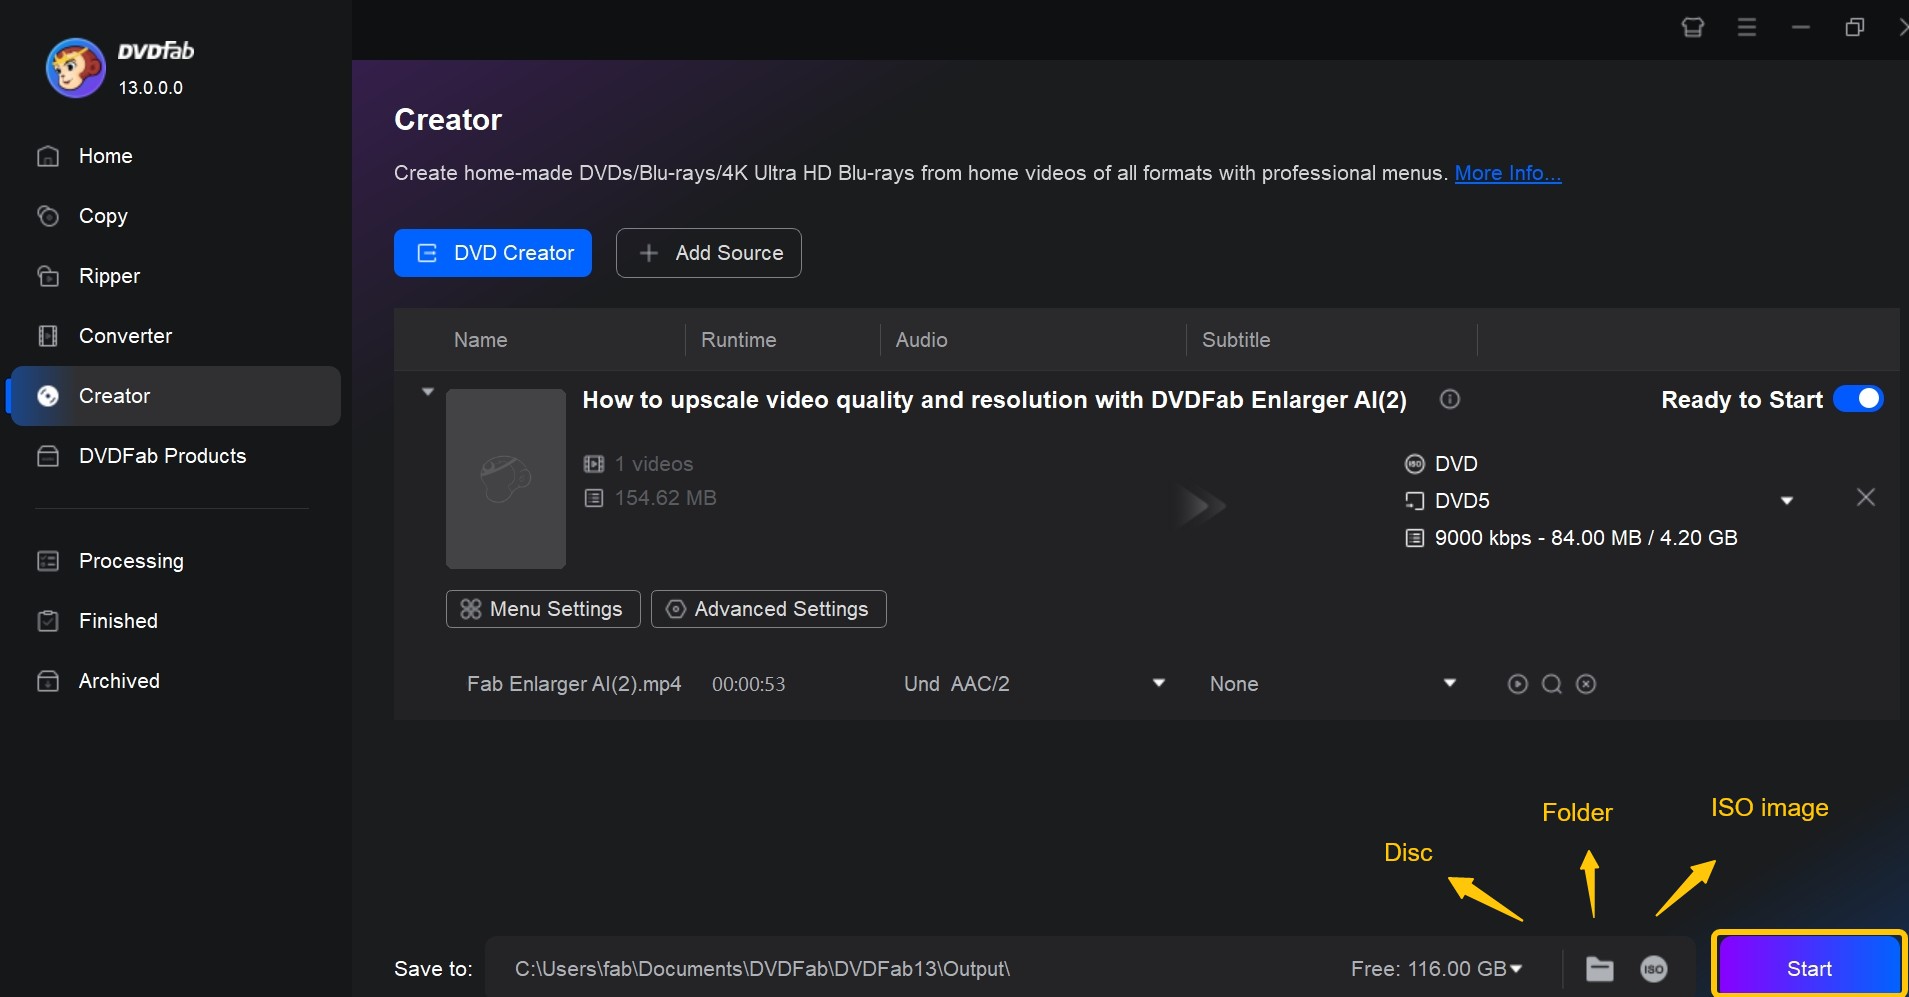1909x997 pixels.
Task: Open the Und AAC/2 audio dropdown
Action: 1159,683
